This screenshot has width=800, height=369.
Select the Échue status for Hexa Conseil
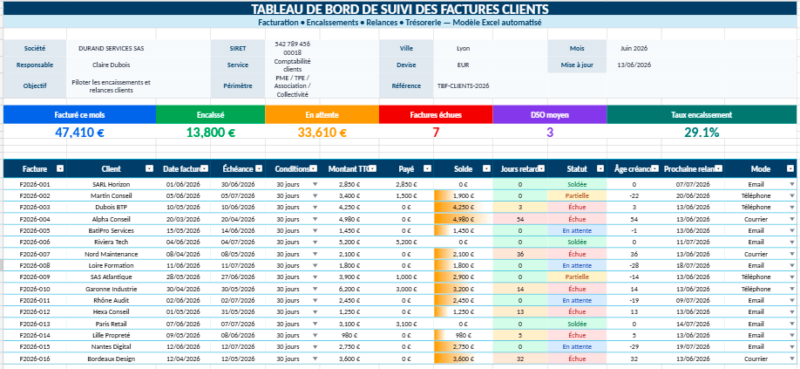(x=577, y=312)
